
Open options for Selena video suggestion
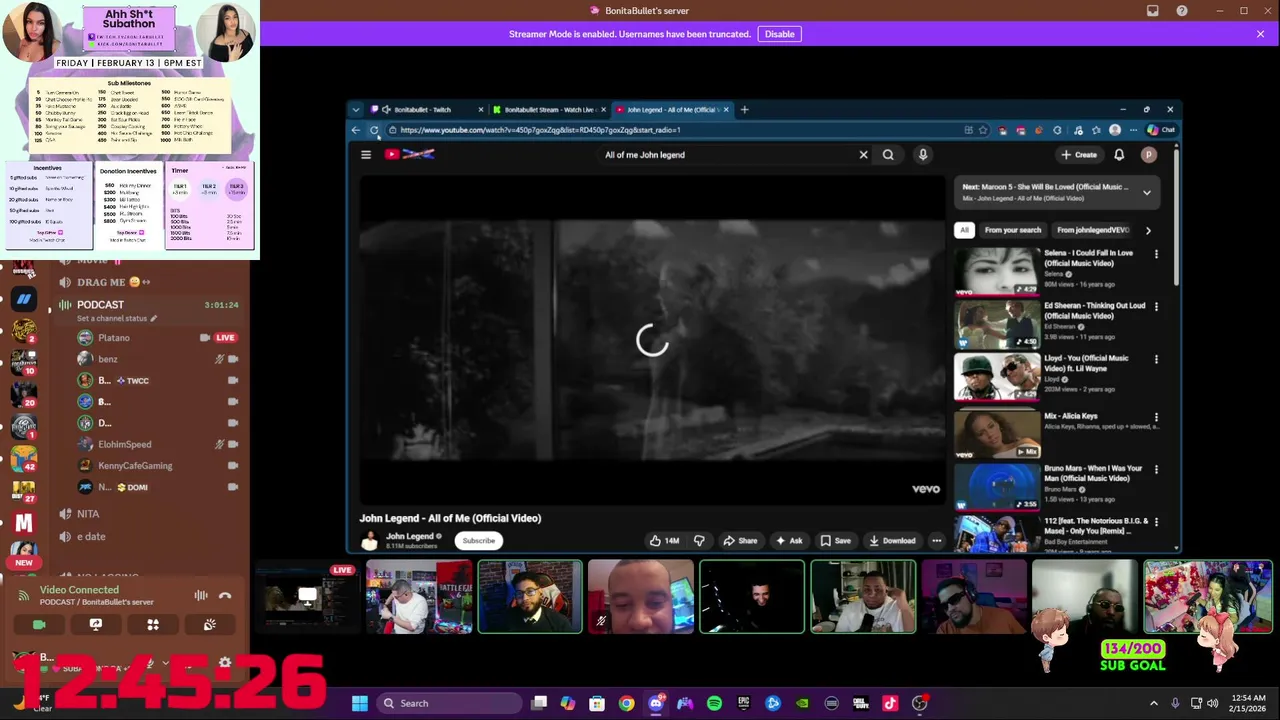[1157, 254]
